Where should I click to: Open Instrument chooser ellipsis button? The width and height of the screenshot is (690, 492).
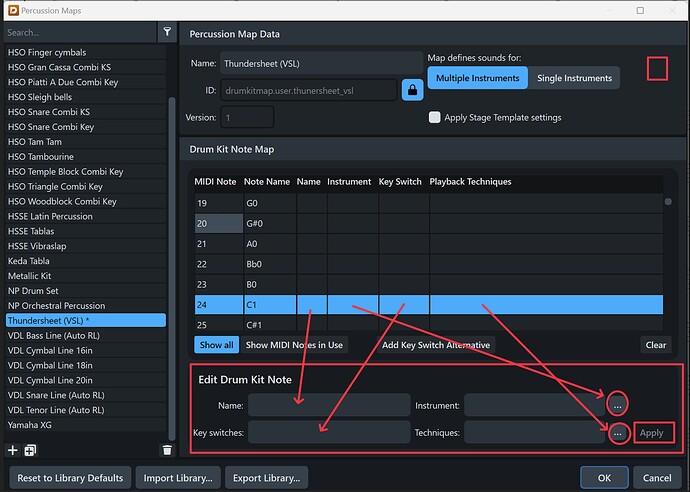pos(617,405)
